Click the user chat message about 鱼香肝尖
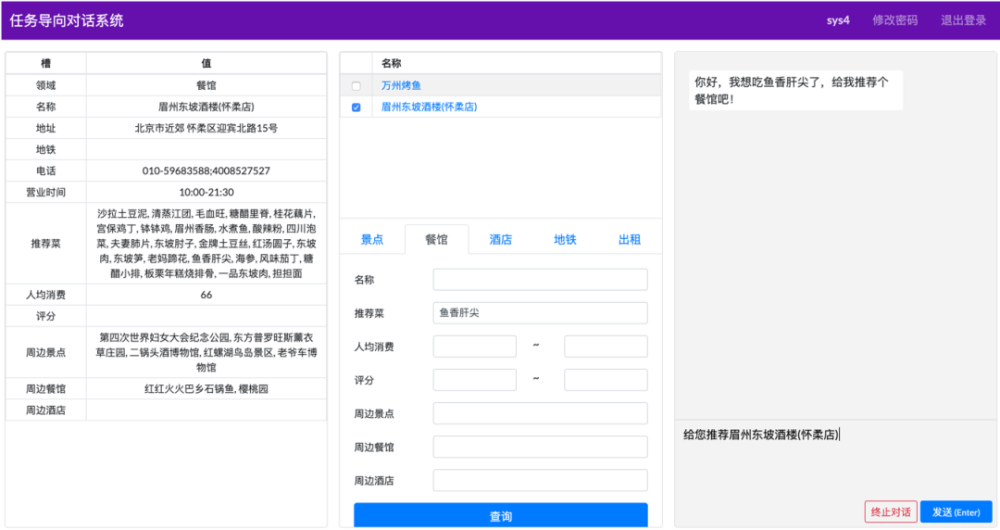The image size is (1000, 530). tap(795, 90)
